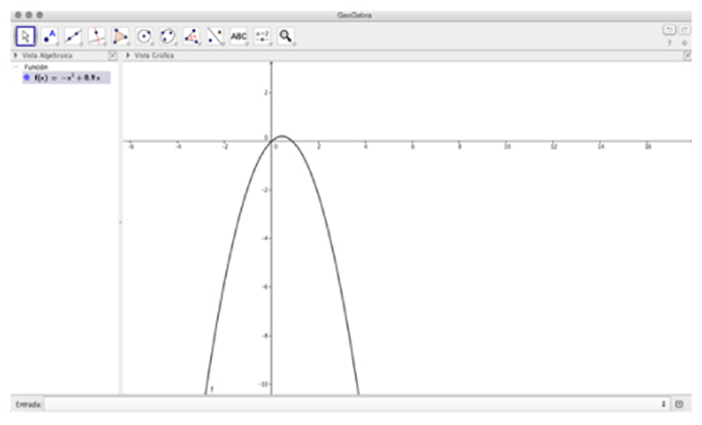Viewport: 702px width, 425px height.
Task: Toggle visibility dot of function f(x)
Action: 26,77
